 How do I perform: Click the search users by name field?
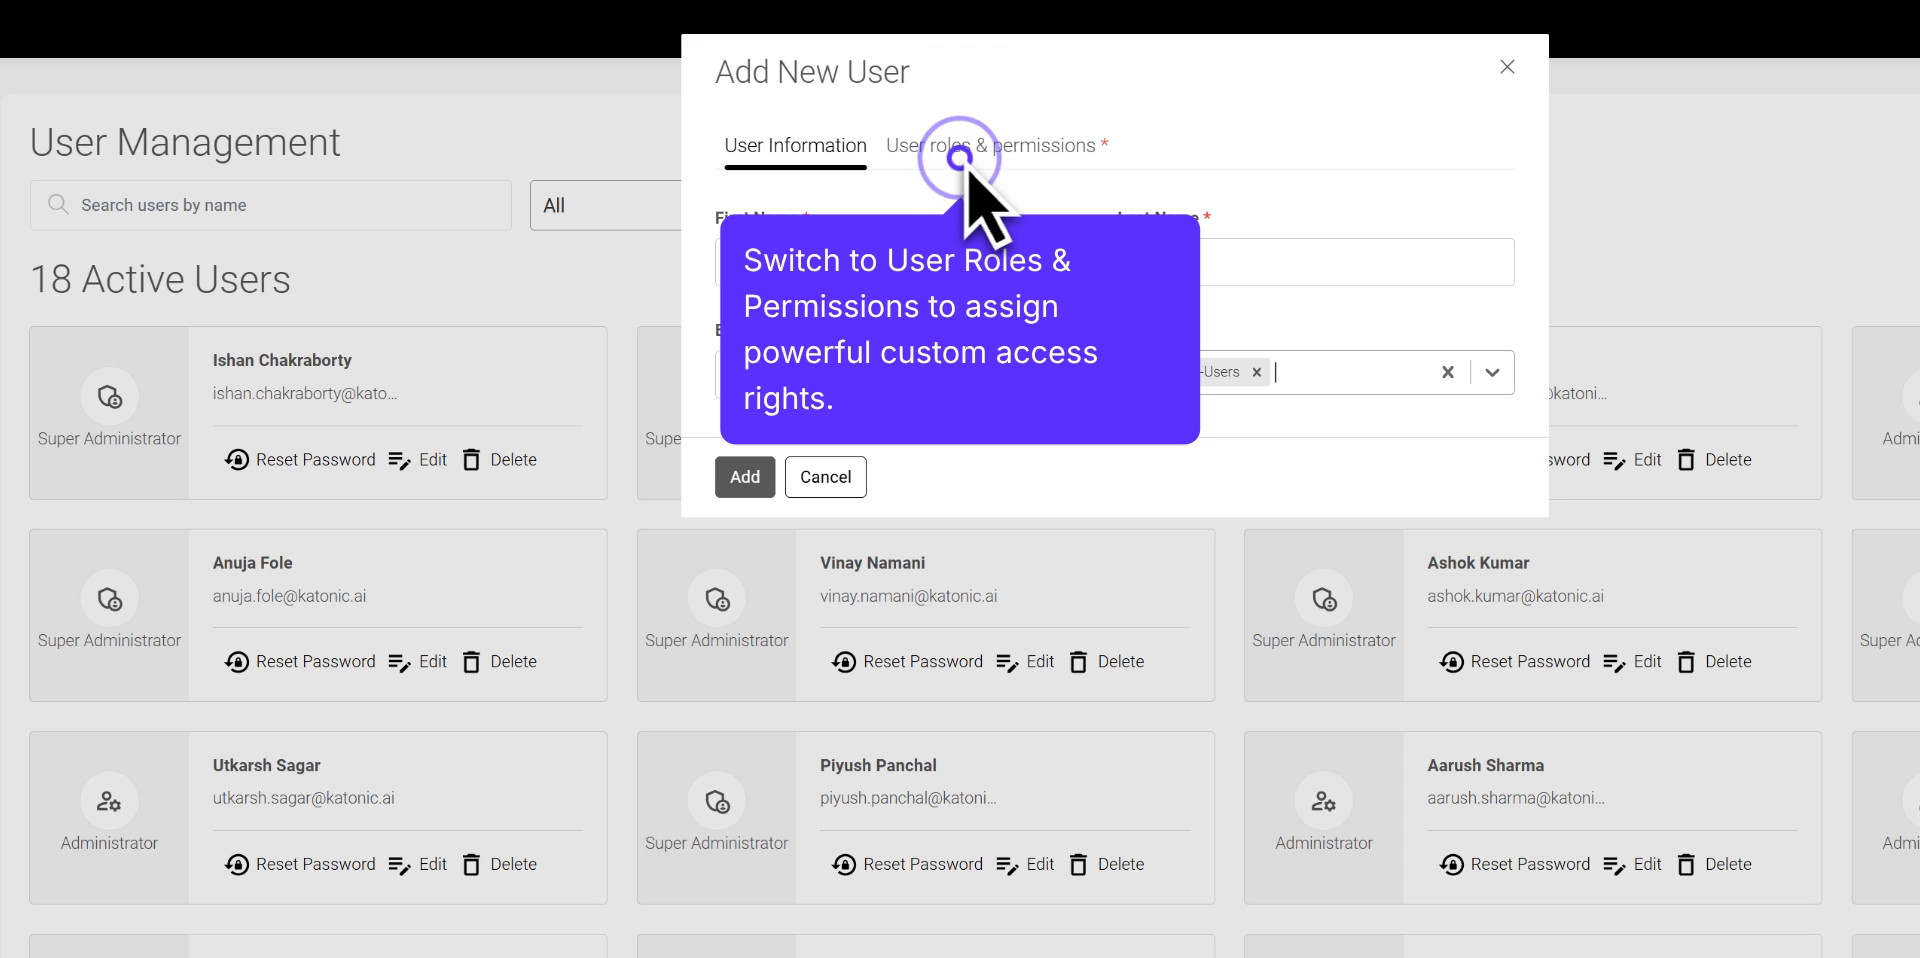(x=270, y=205)
